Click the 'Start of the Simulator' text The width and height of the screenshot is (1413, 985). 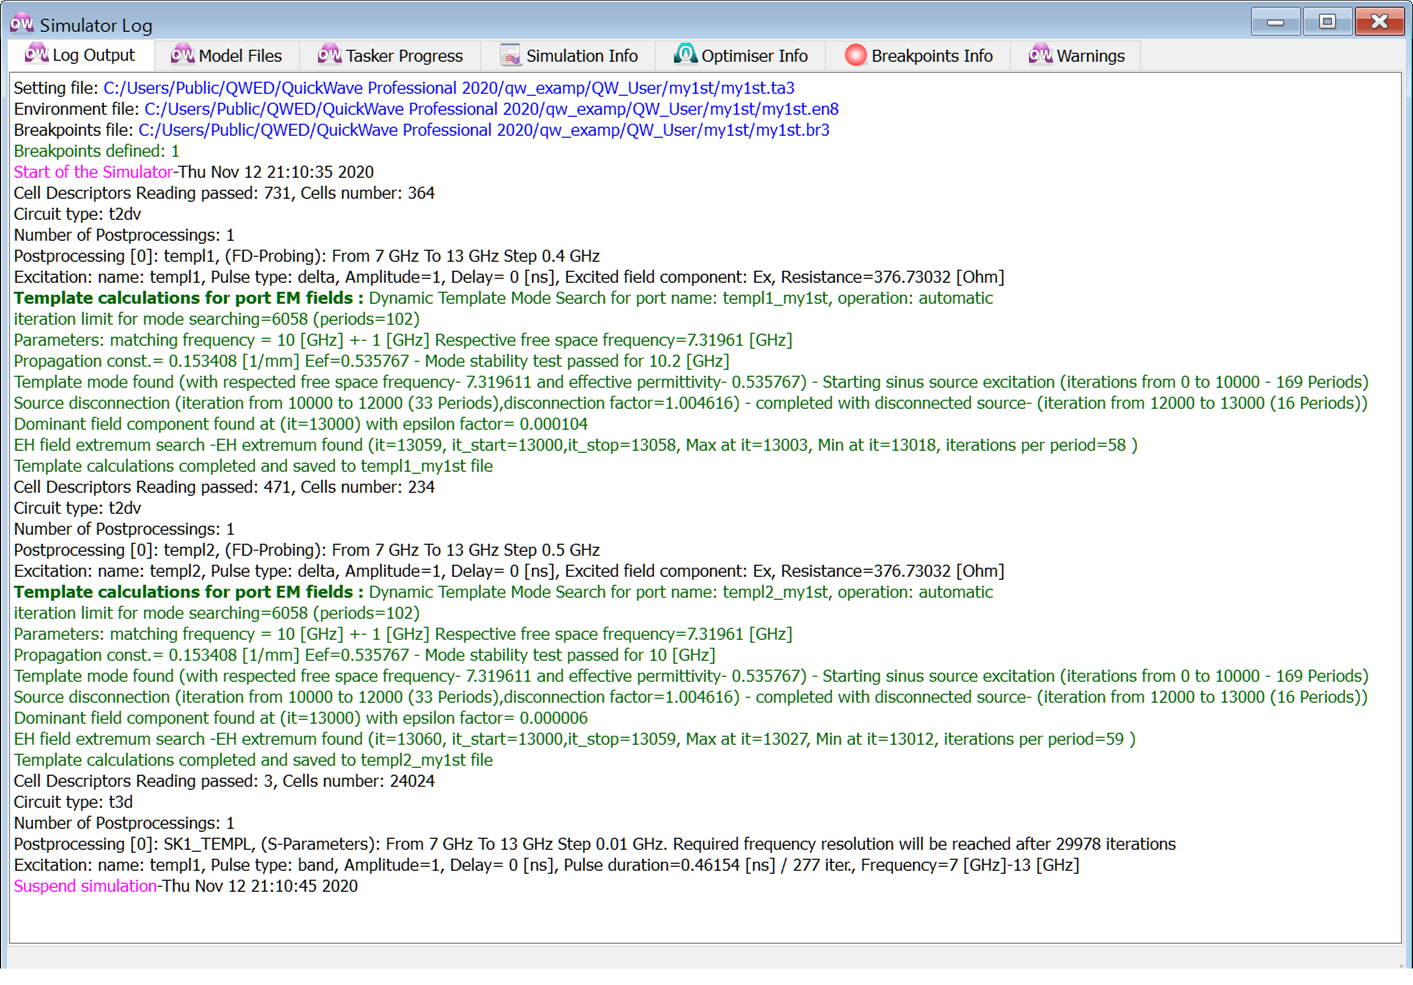(93, 172)
